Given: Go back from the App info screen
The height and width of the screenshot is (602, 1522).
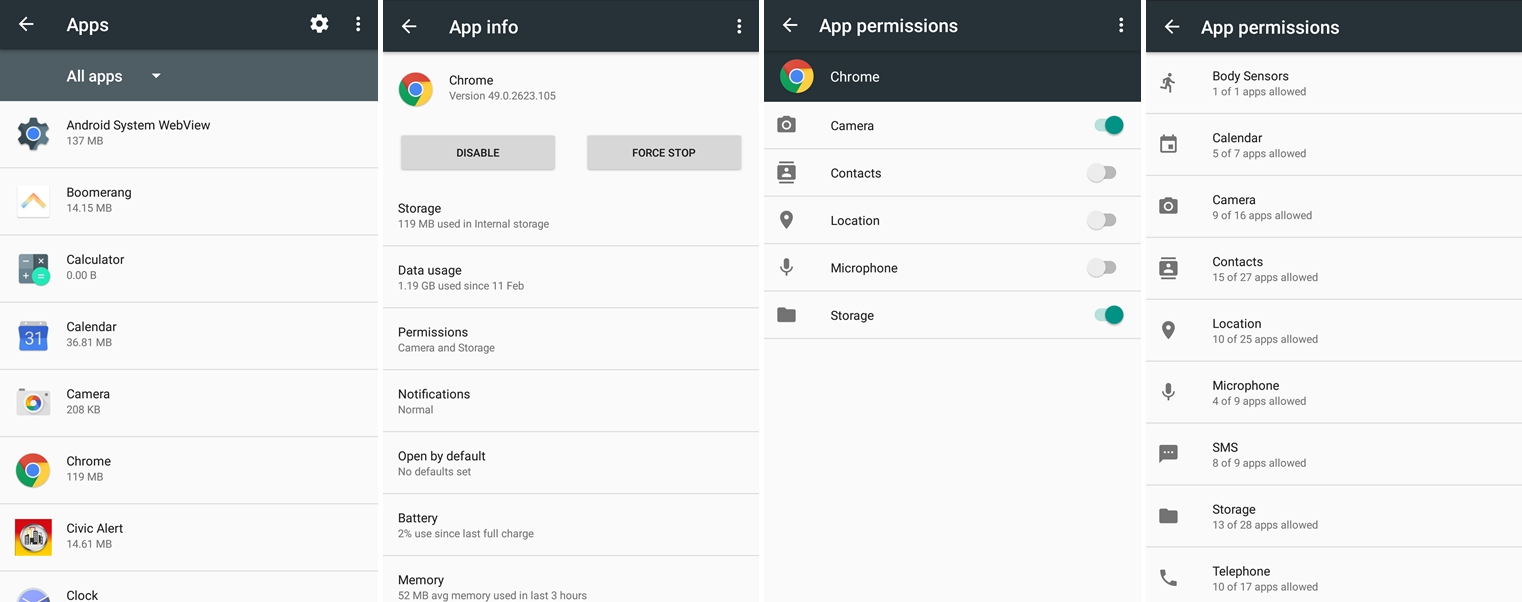Looking at the screenshot, I should pyautogui.click(x=409, y=27).
